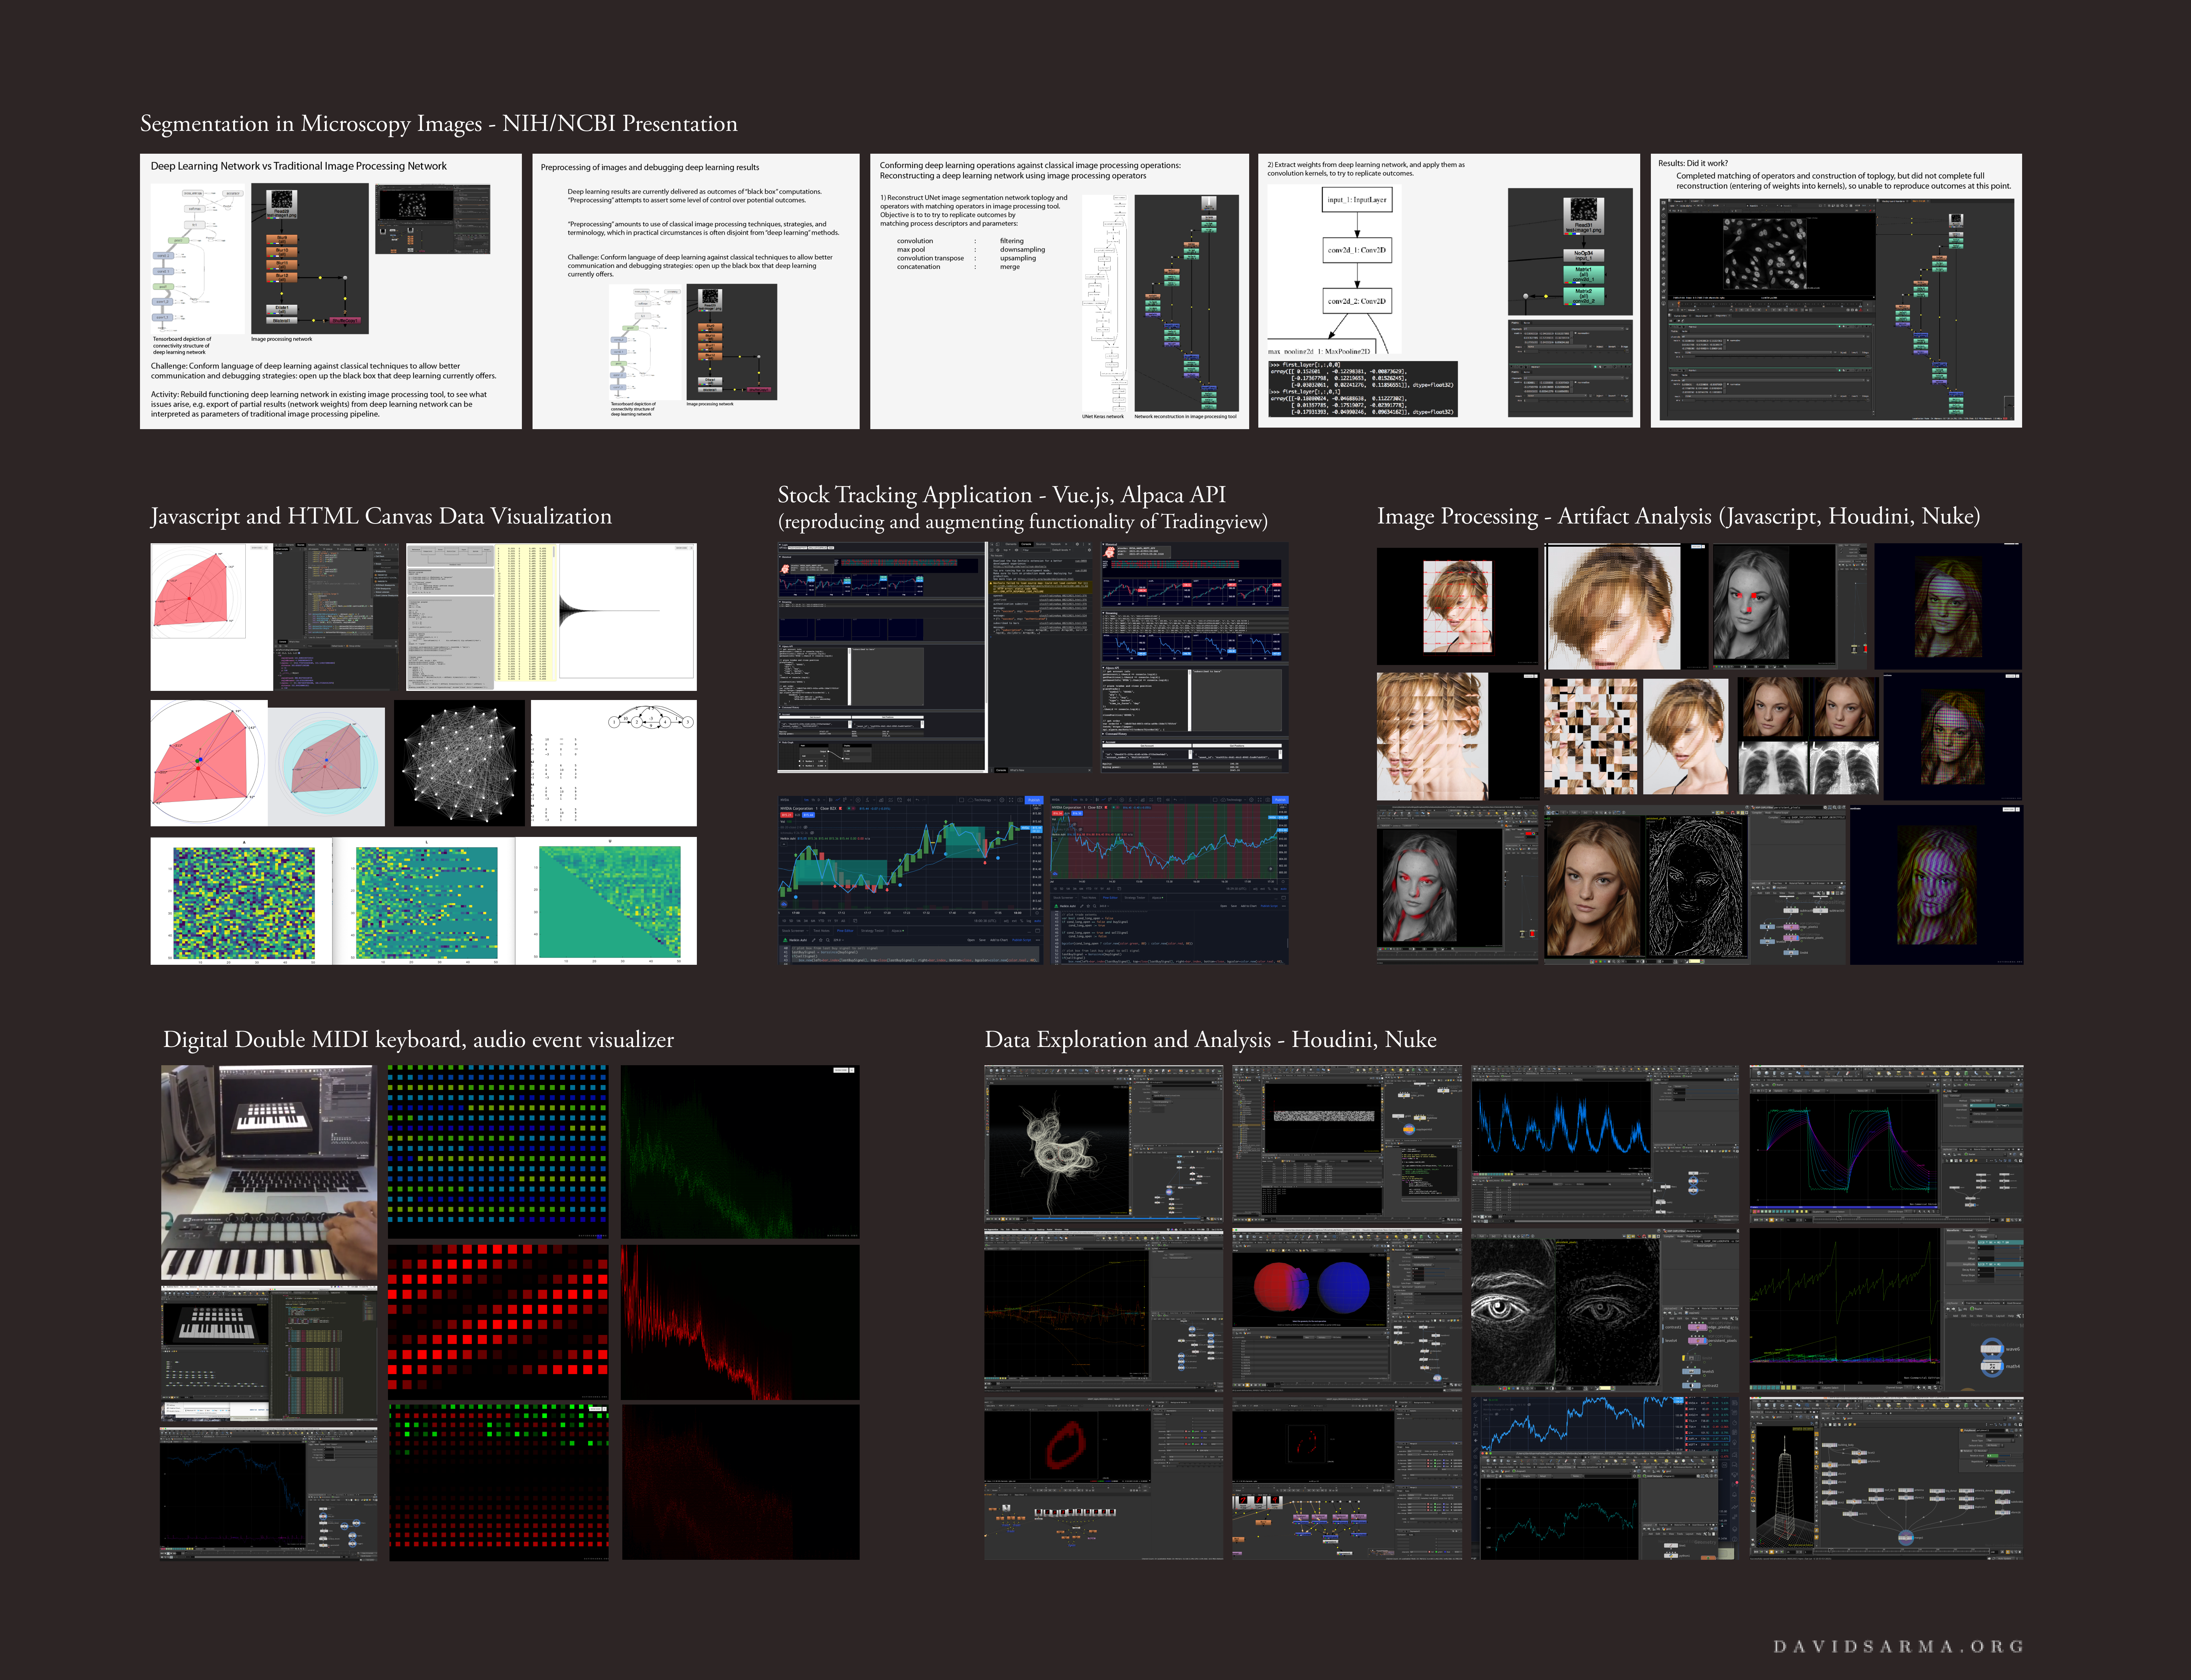This screenshot has height=1680, width=2191.
Task: Open Type dropdown showing Ramp
Action: coord(1988,1237)
